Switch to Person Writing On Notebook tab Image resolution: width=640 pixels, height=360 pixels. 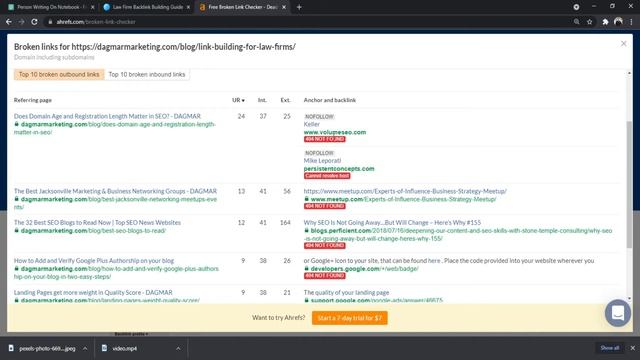point(47,7)
